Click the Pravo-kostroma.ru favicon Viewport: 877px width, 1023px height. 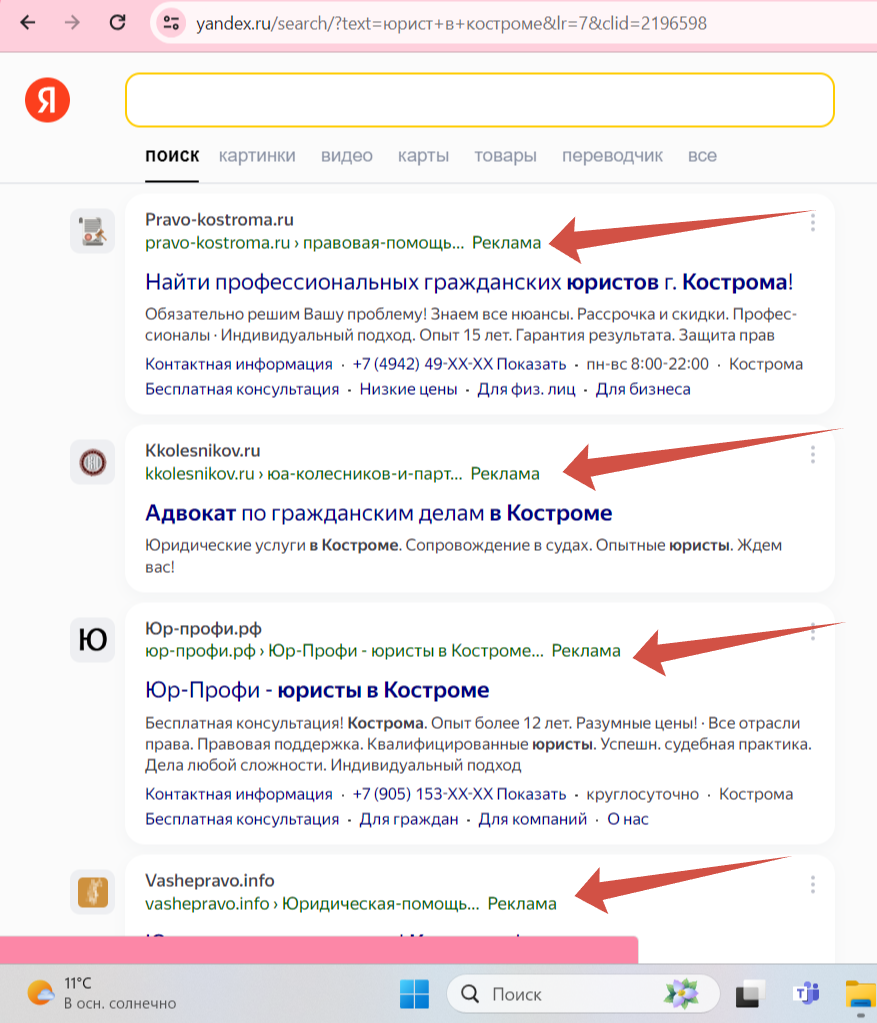[x=92, y=231]
